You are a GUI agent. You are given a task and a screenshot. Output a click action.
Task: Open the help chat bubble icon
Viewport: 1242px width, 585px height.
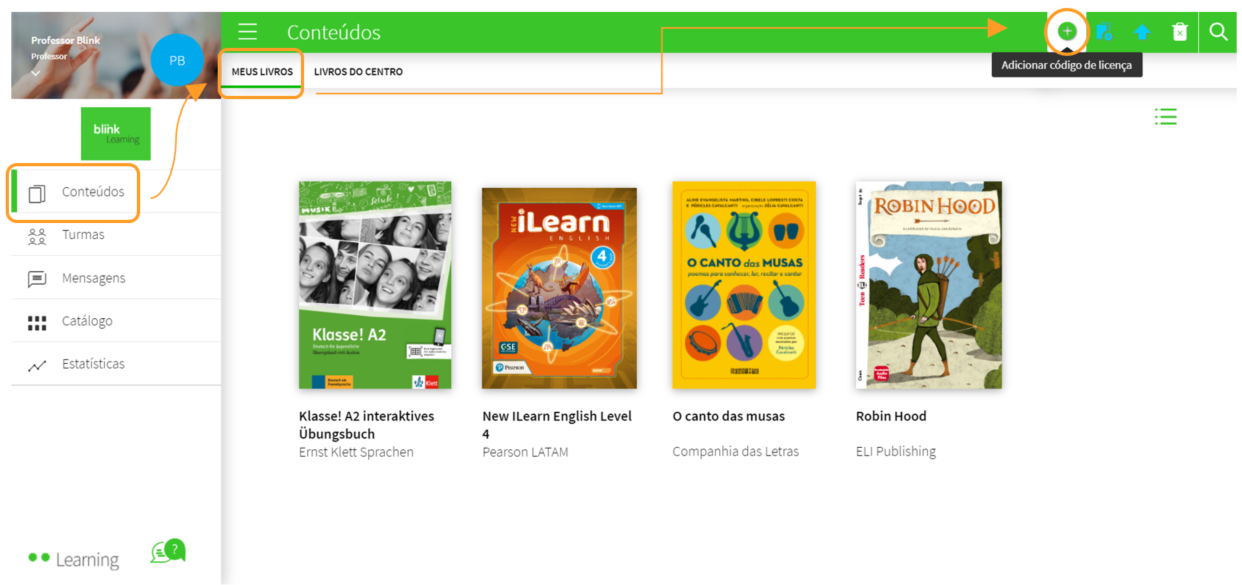tap(168, 551)
